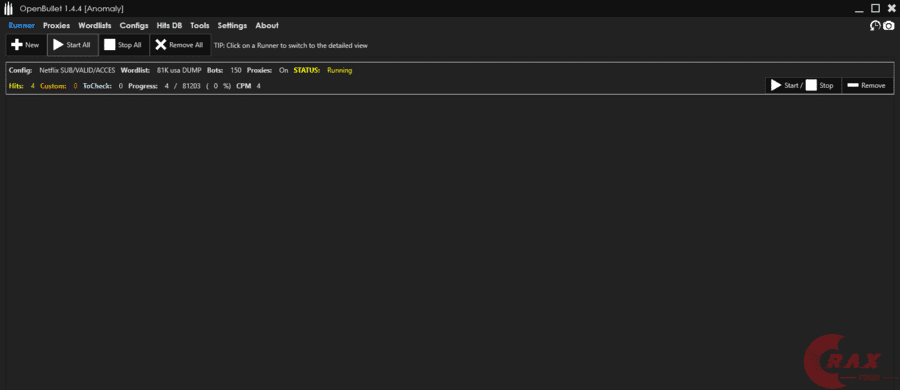Viewport: 900px width, 390px height.
Task: Switch to the Proxies tab
Action: [56, 26]
